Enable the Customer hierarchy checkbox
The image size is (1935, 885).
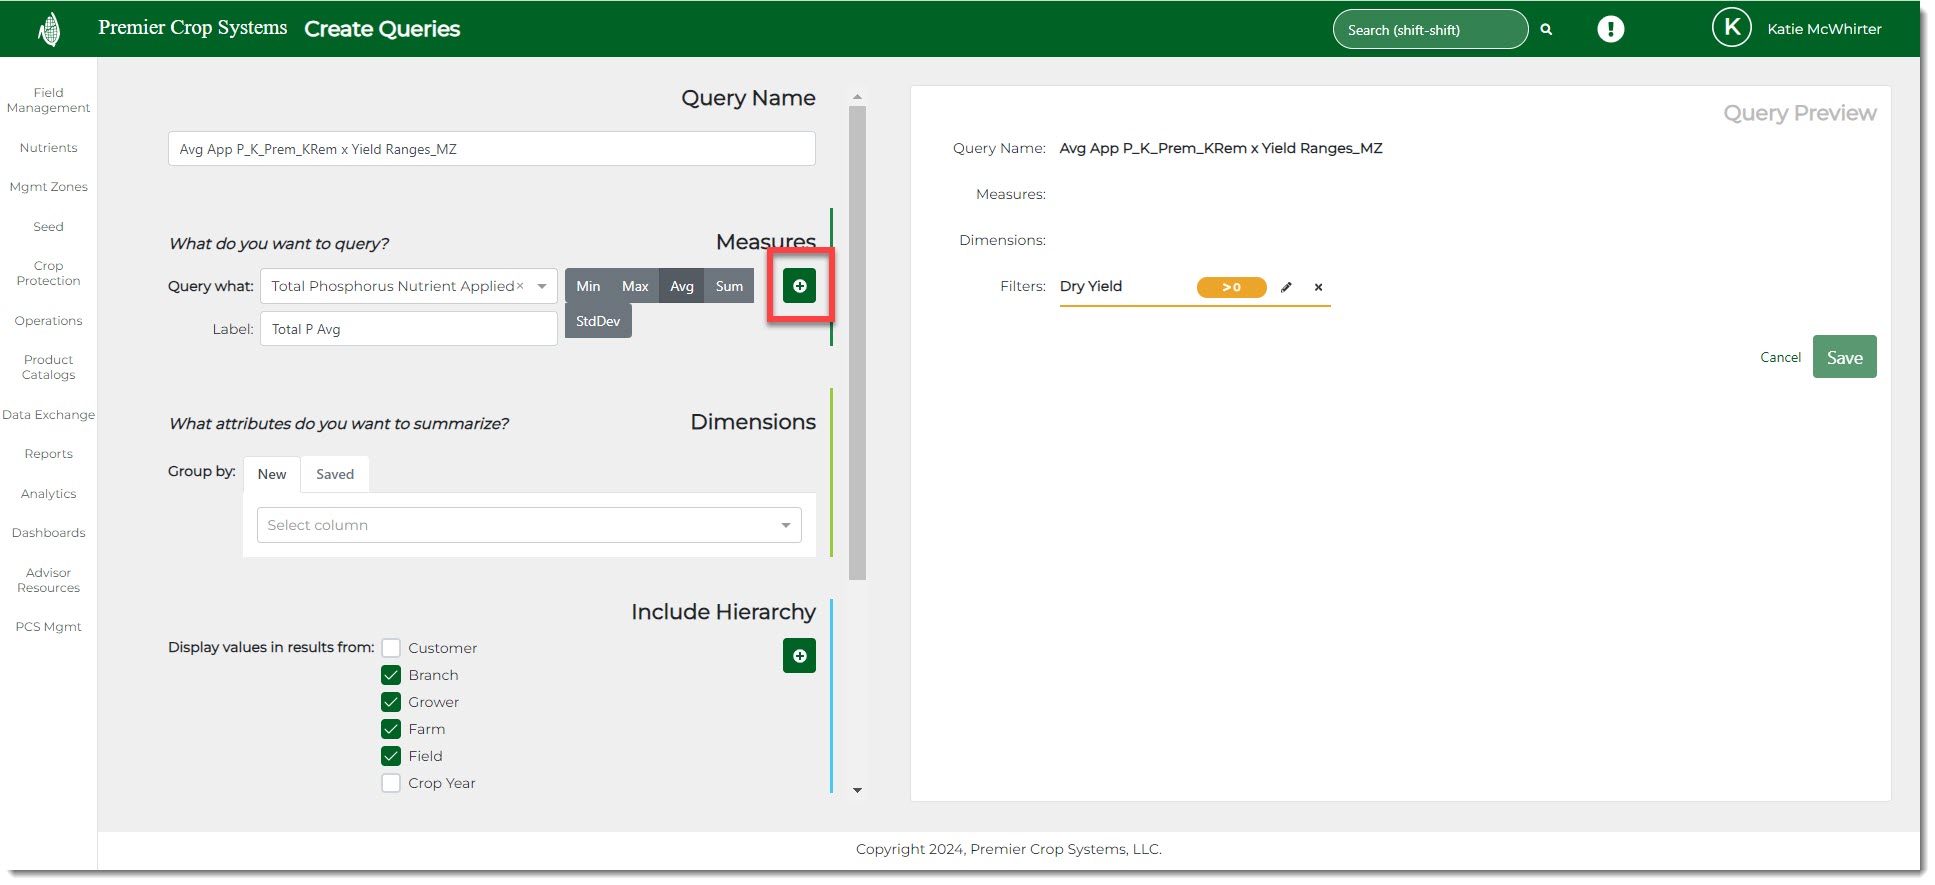391,648
